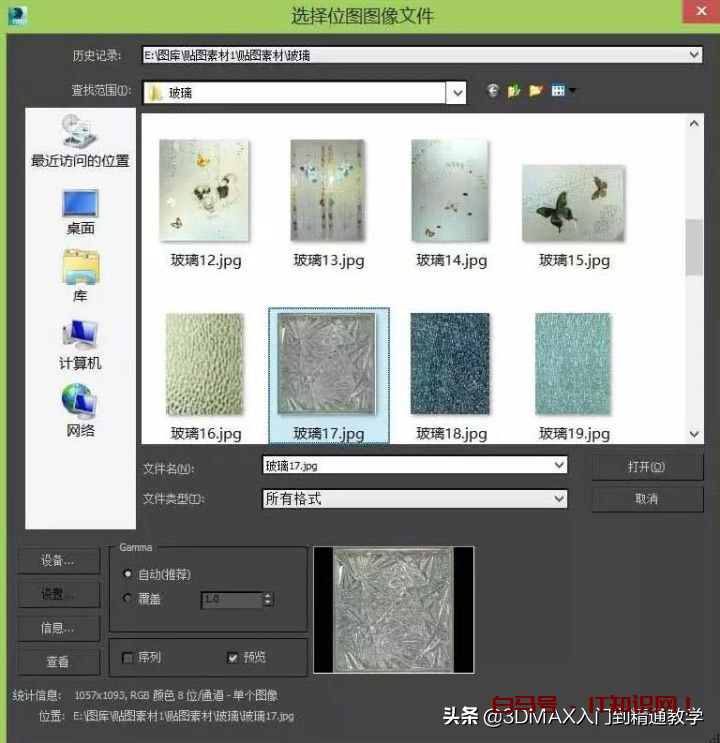The height and width of the screenshot is (743, 720).
Task: Create a new folder with the toolbar icon
Action: coord(536,90)
